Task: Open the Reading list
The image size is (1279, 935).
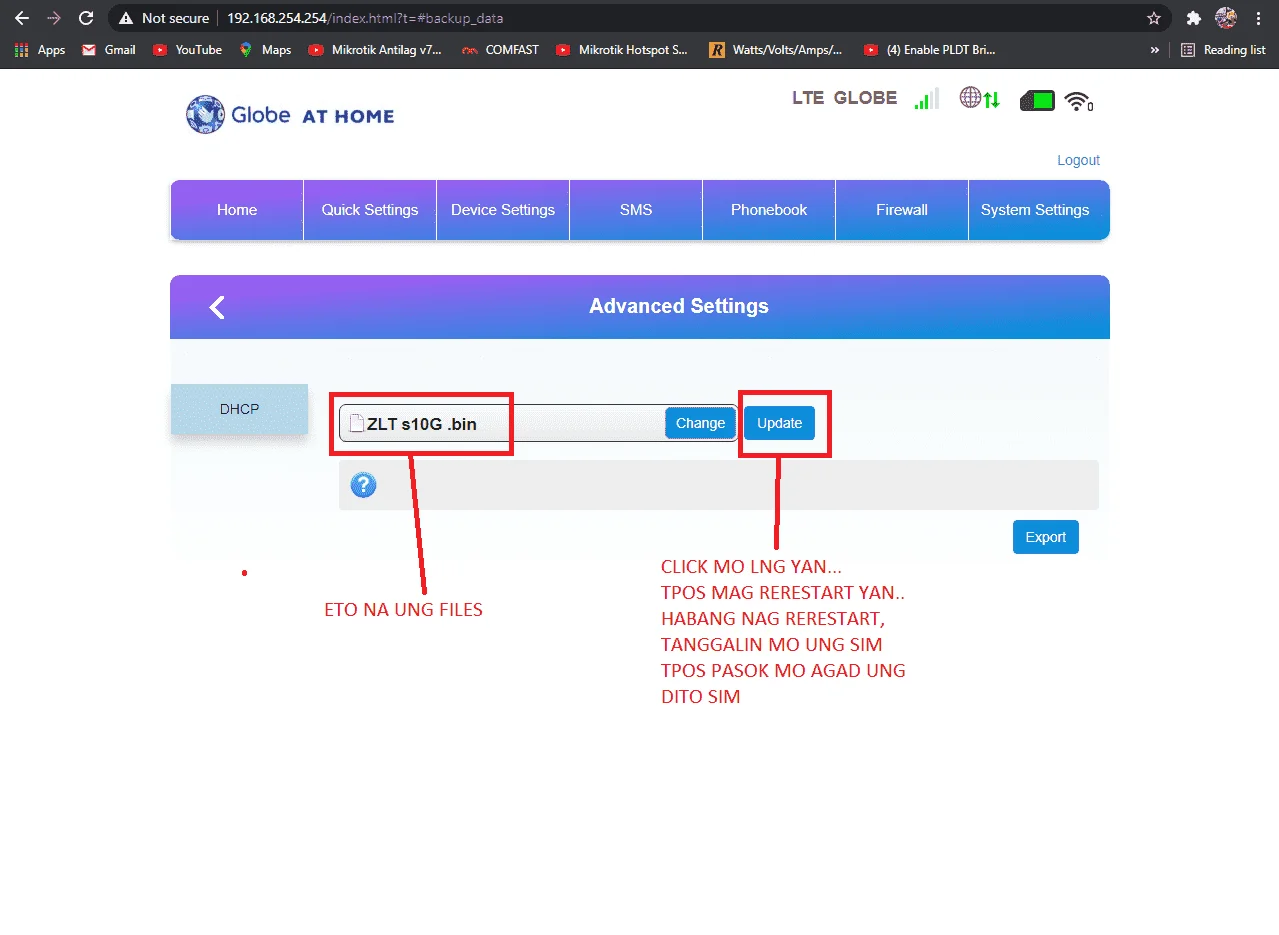Action: 1223,49
